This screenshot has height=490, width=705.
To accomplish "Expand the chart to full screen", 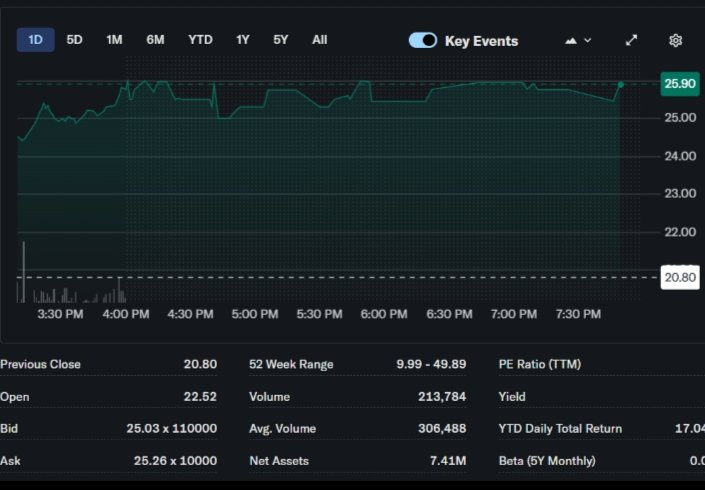I will click(631, 40).
